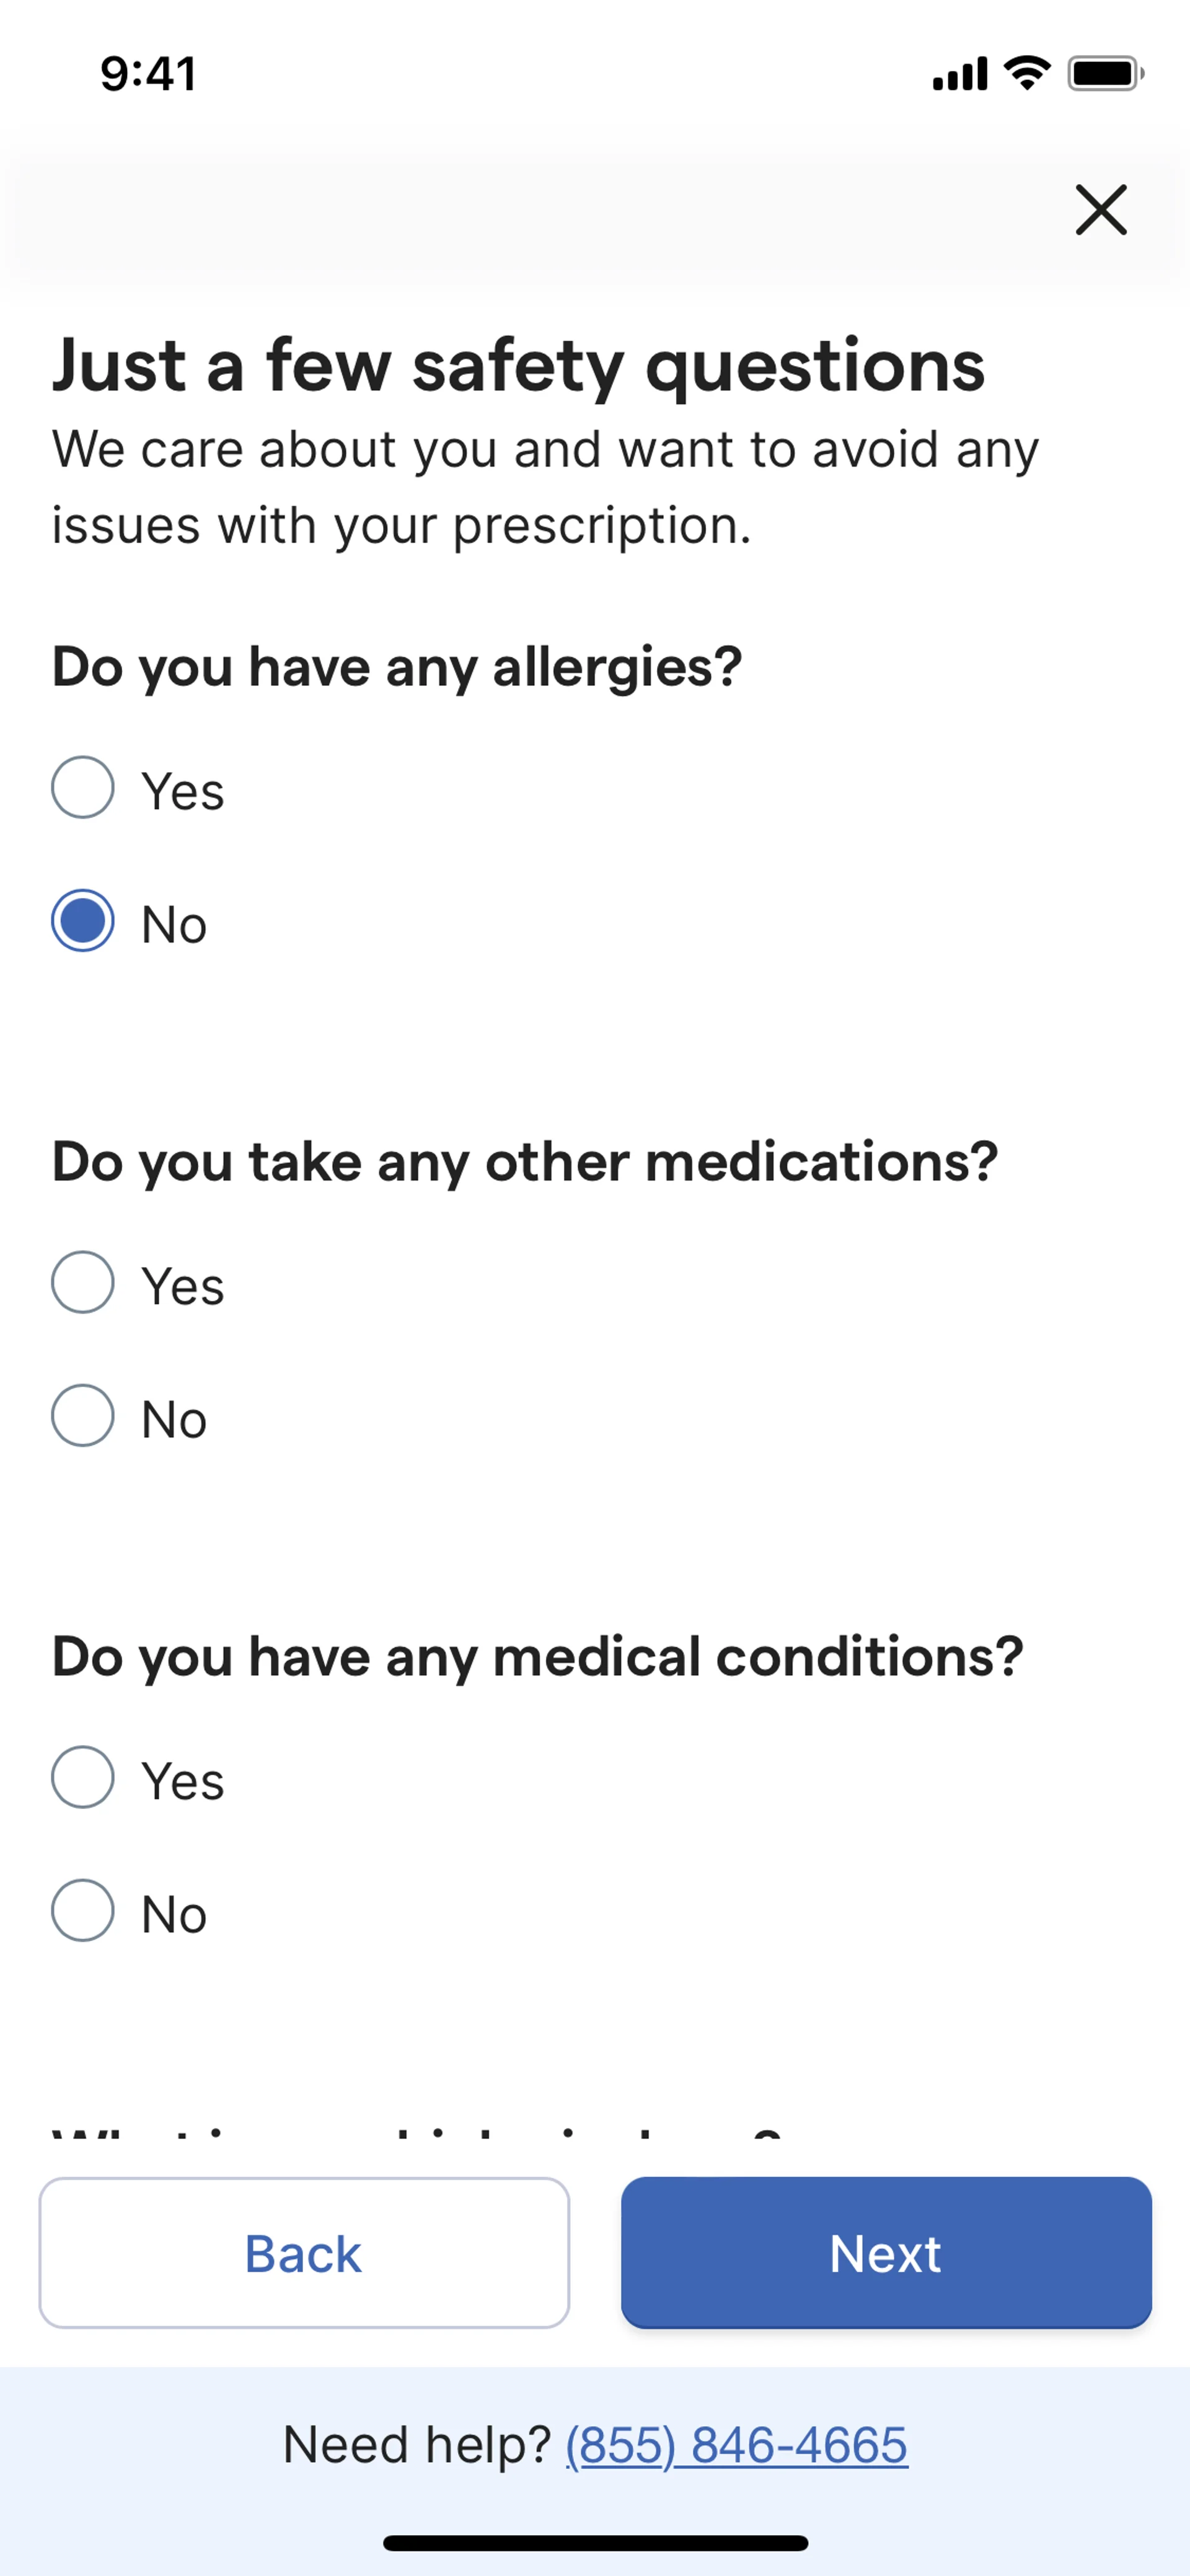The height and width of the screenshot is (2576, 1190).
Task: Choose No for taking other medications
Action: click(83, 1415)
